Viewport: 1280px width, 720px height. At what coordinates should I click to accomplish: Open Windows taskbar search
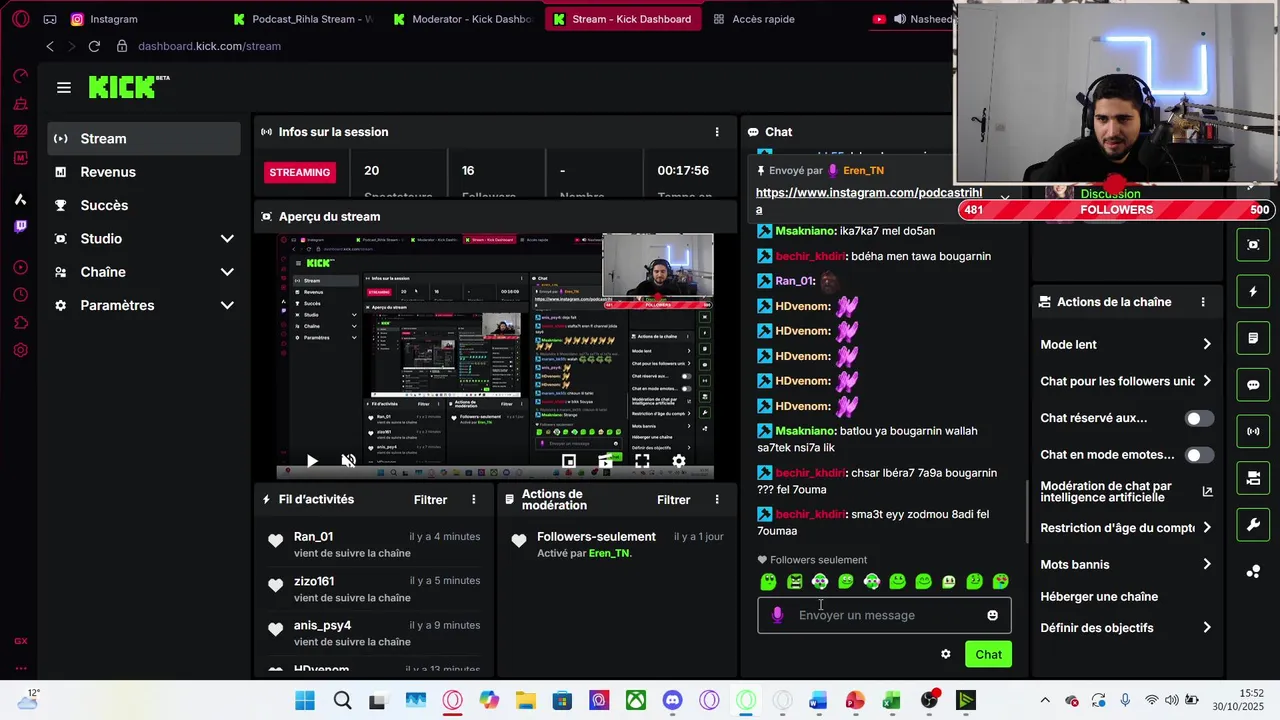coord(342,700)
